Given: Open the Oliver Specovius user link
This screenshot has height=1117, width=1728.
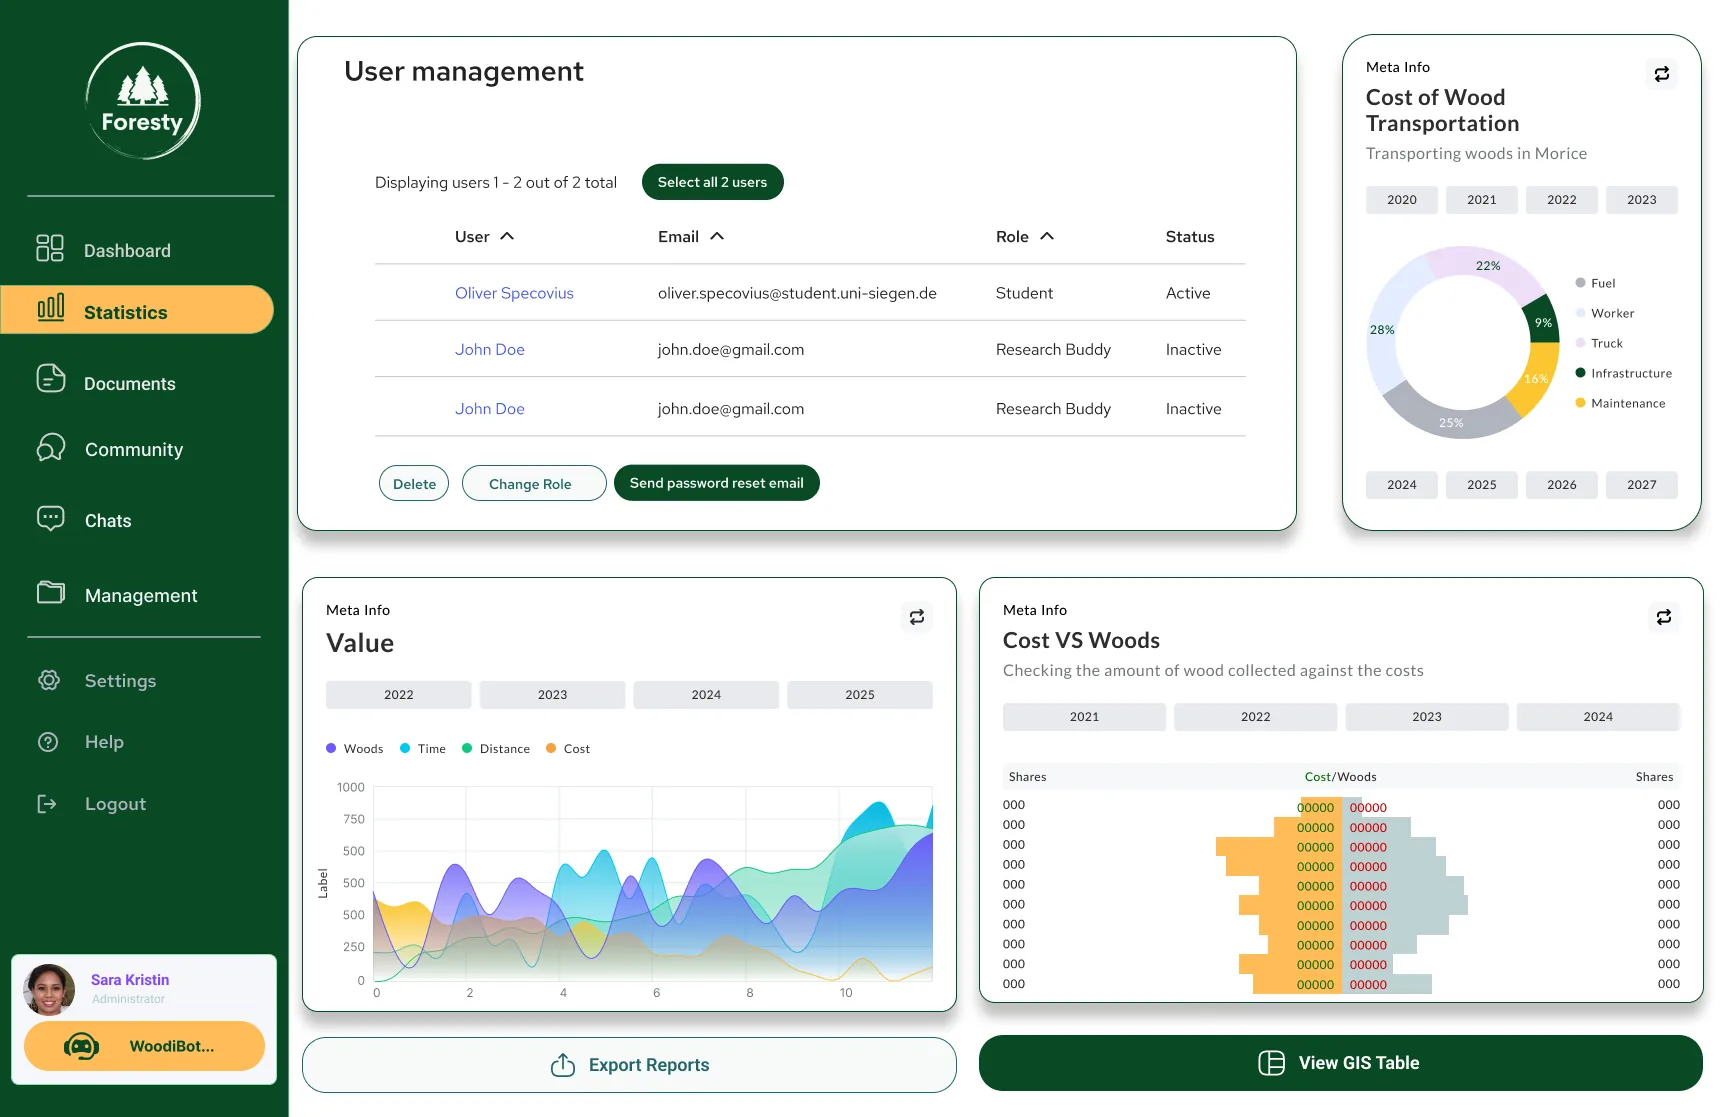Looking at the screenshot, I should [514, 293].
